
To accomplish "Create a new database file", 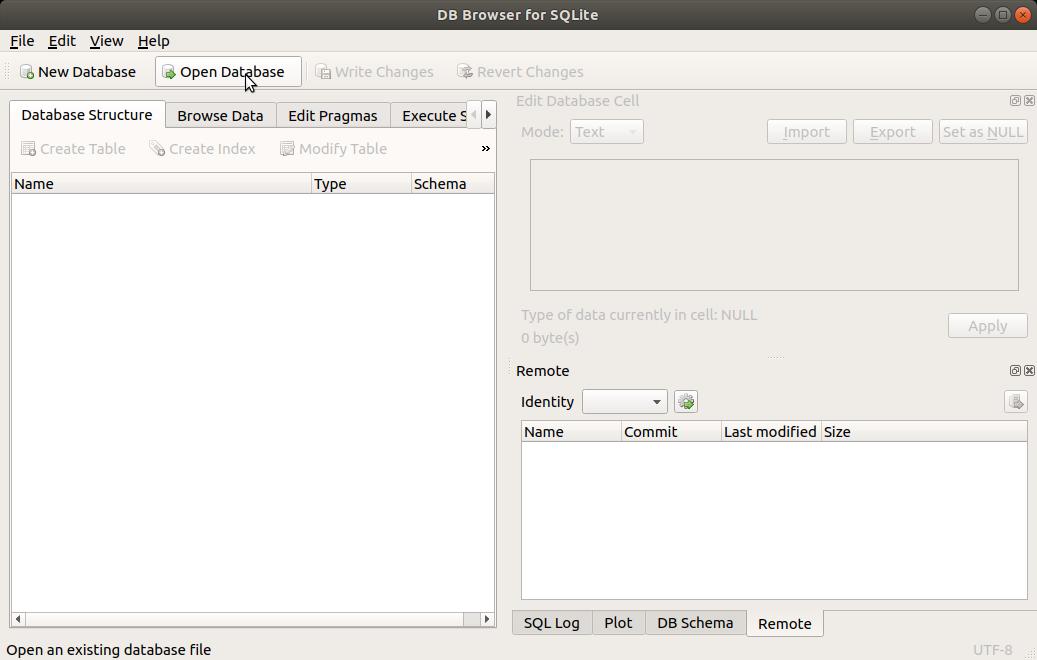I will click(78, 71).
